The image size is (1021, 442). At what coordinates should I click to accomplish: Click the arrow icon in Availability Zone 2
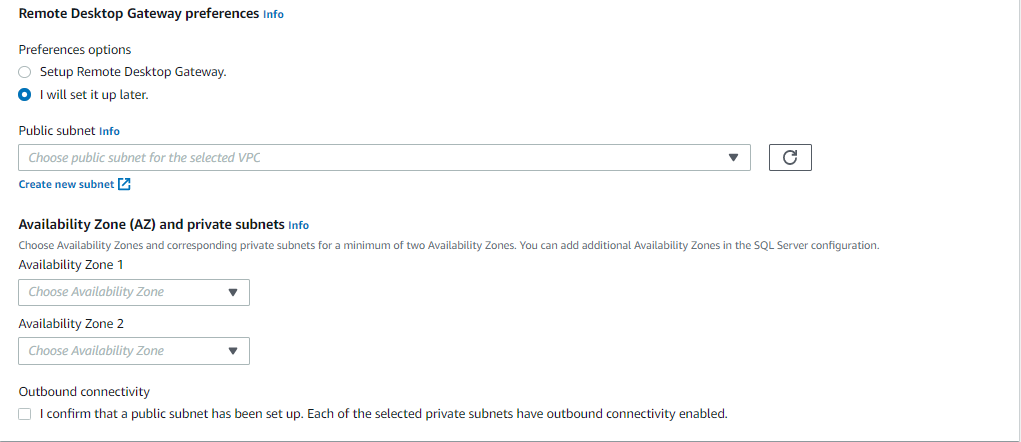click(233, 351)
